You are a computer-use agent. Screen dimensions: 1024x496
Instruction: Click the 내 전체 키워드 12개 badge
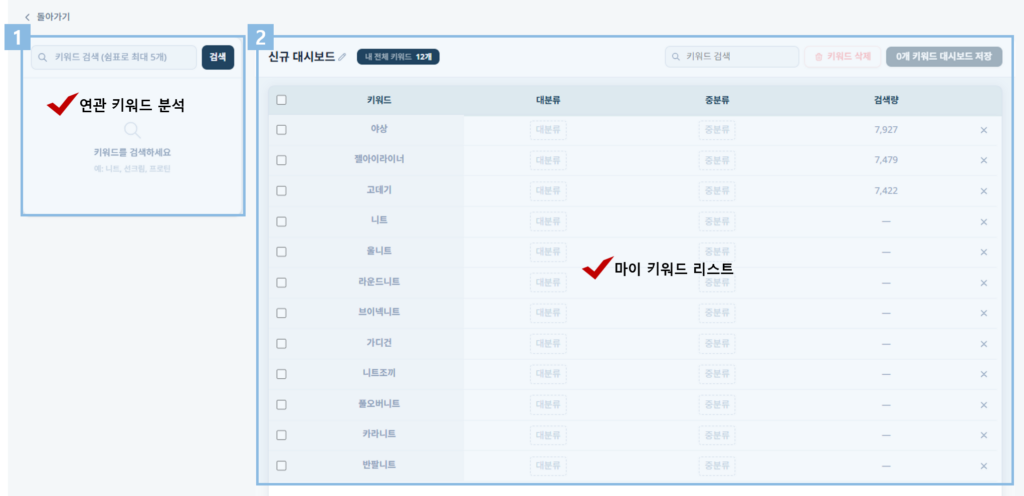click(398, 57)
